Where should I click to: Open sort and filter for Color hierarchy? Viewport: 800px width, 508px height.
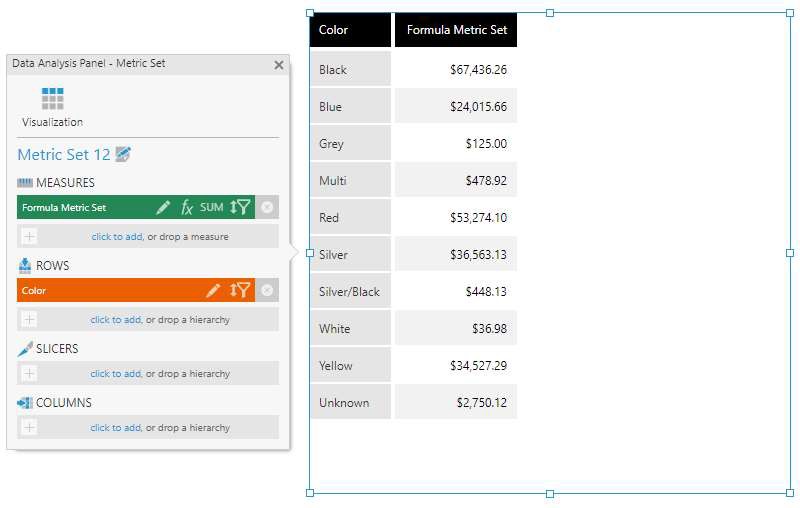pos(240,291)
